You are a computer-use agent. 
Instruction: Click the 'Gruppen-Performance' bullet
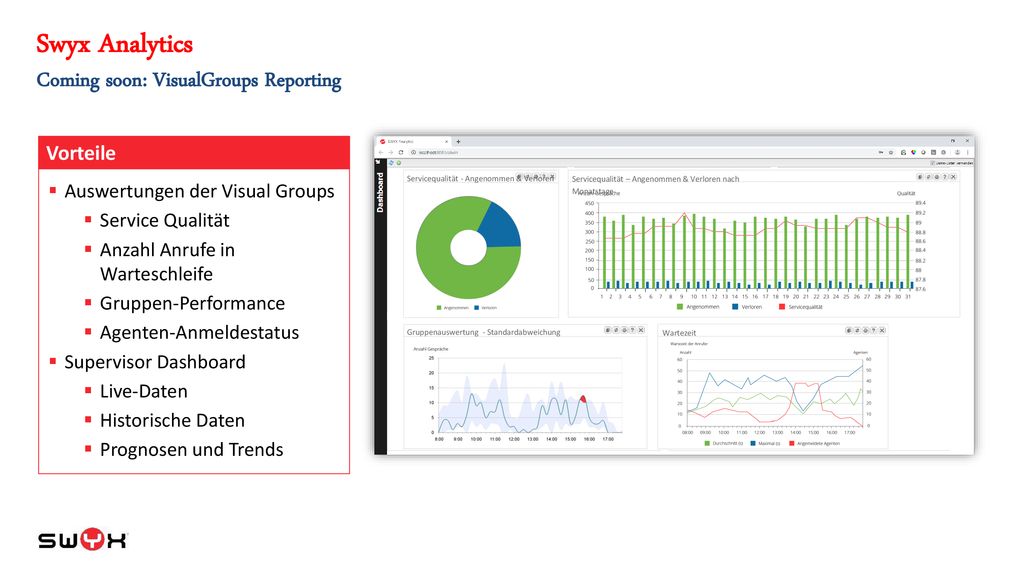tap(192, 303)
